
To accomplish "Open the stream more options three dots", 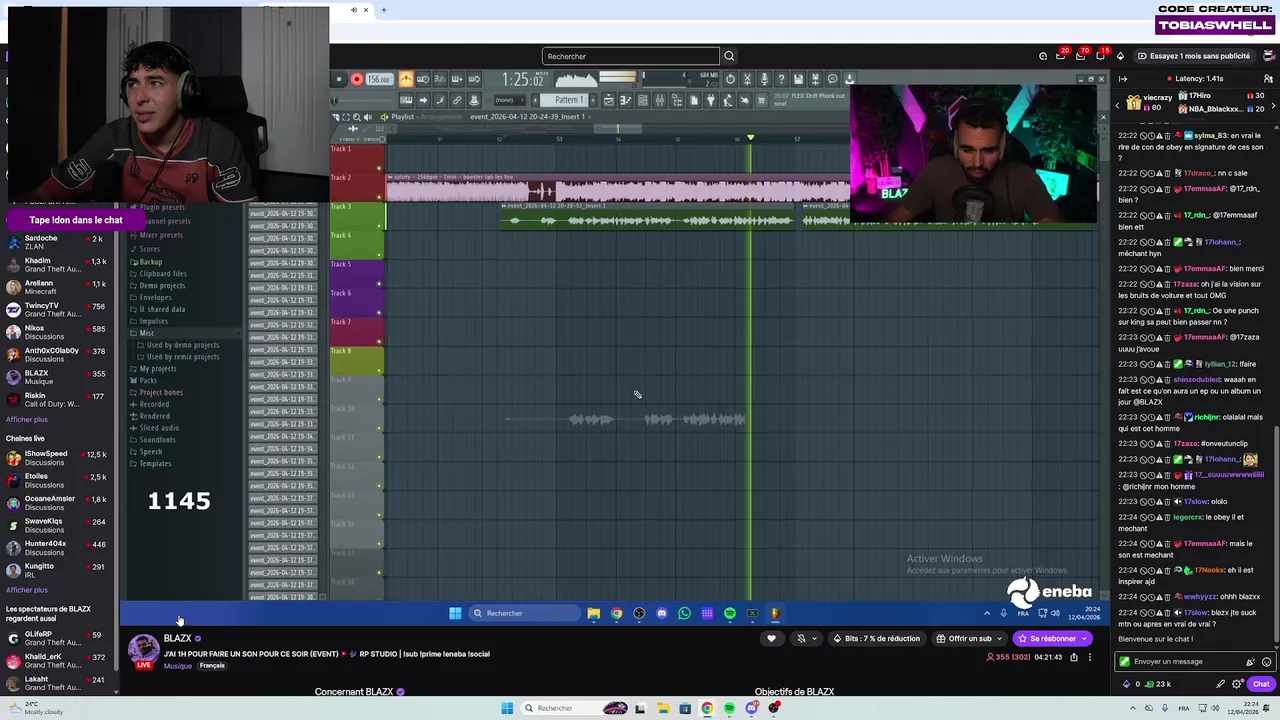I will click(x=1090, y=657).
